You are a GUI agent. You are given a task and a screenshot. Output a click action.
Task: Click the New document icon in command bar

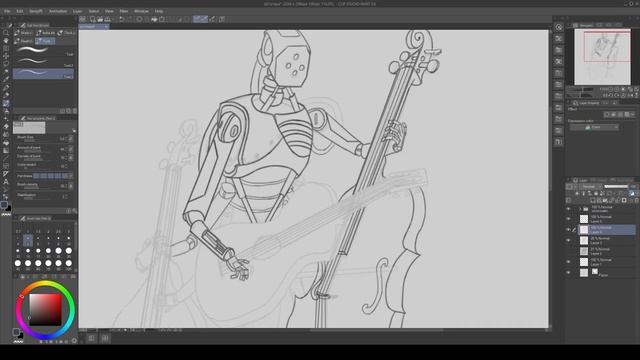click(x=93, y=19)
